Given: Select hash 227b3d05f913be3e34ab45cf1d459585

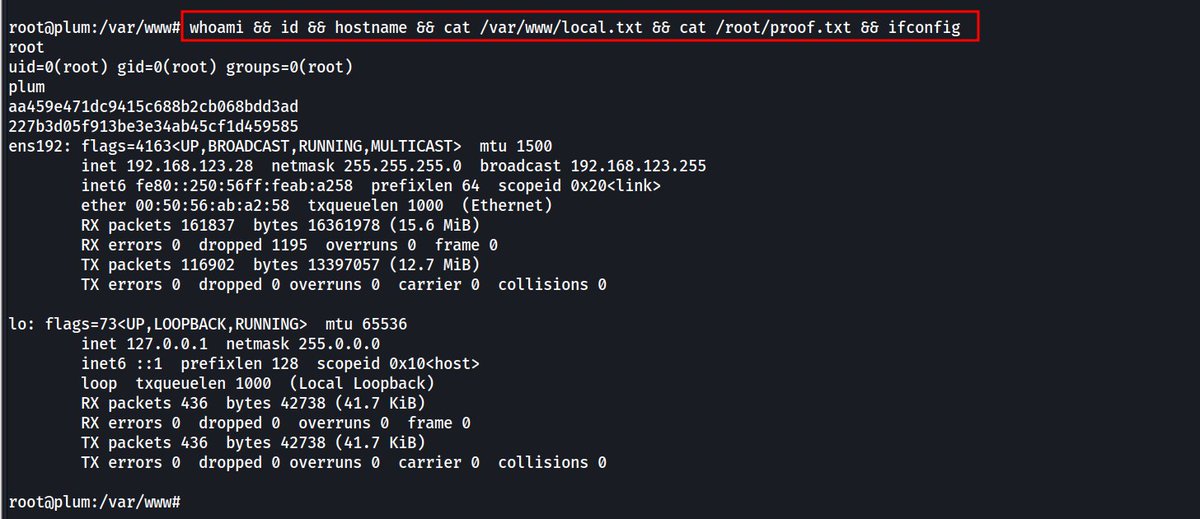Looking at the screenshot, I should [153, 126].
